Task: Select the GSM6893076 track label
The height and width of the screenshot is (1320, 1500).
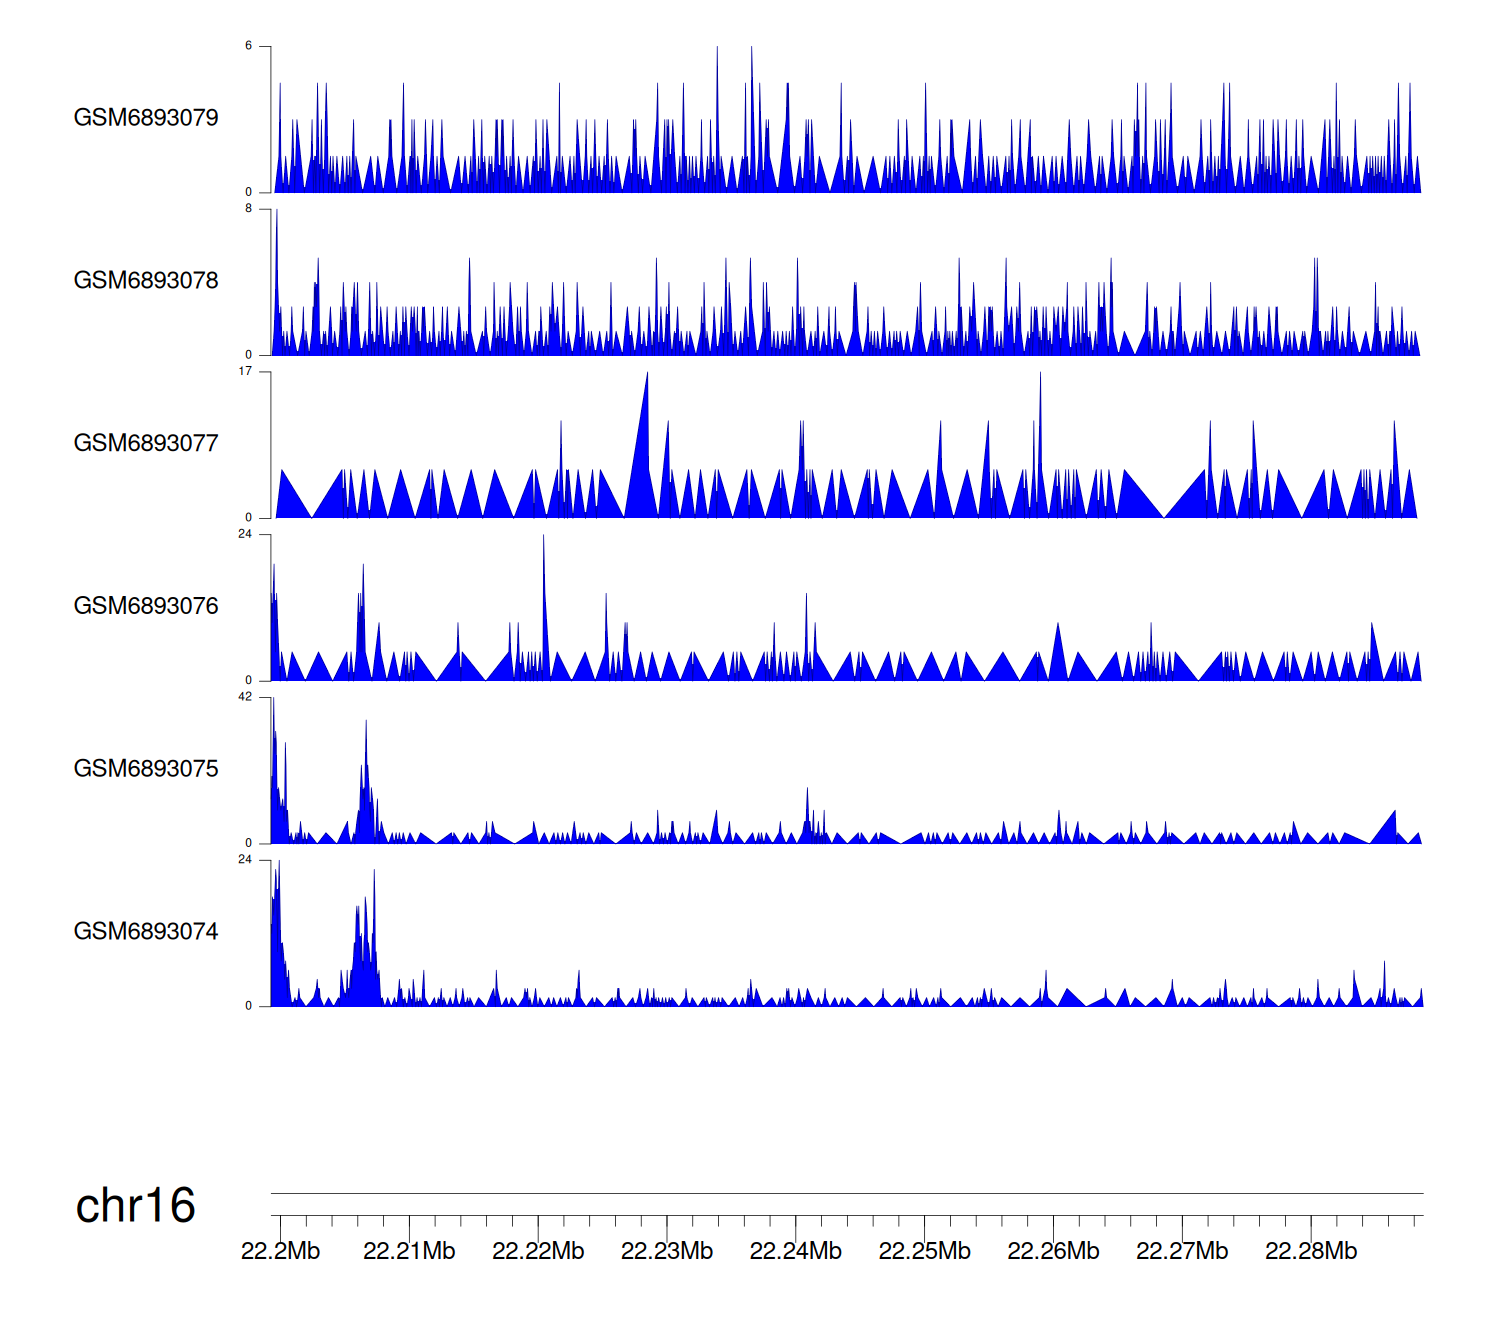Action: [146, 606]
